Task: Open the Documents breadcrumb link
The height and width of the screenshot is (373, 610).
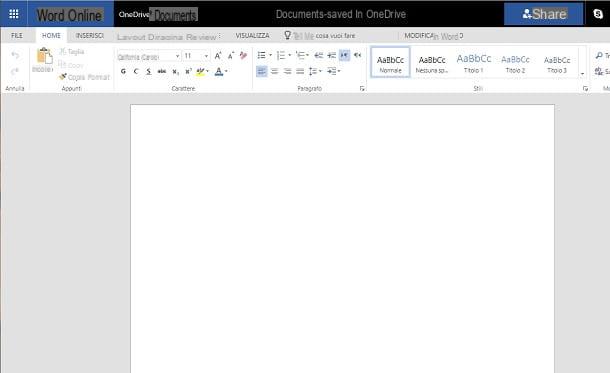Action: coord(175,15)
